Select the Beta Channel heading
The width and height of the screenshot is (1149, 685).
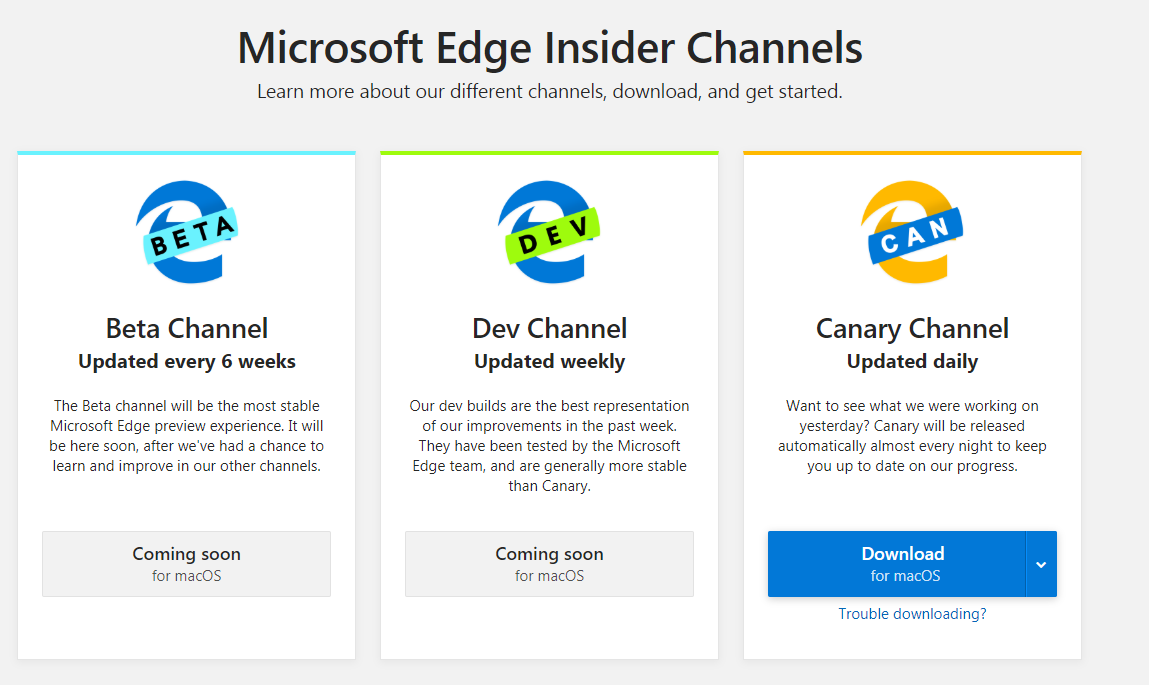tap(187, 329)
